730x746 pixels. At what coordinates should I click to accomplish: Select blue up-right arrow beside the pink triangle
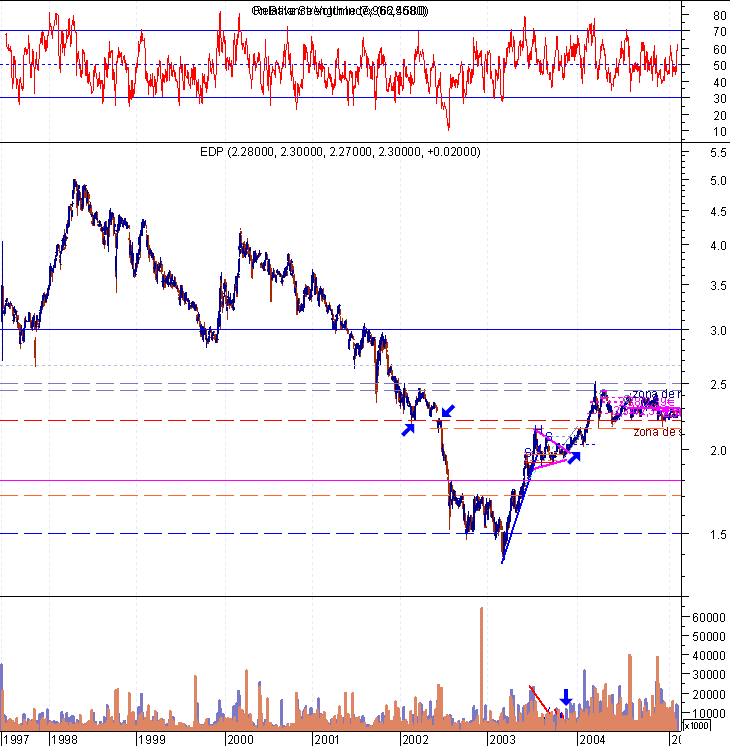[x=574, y=458]
